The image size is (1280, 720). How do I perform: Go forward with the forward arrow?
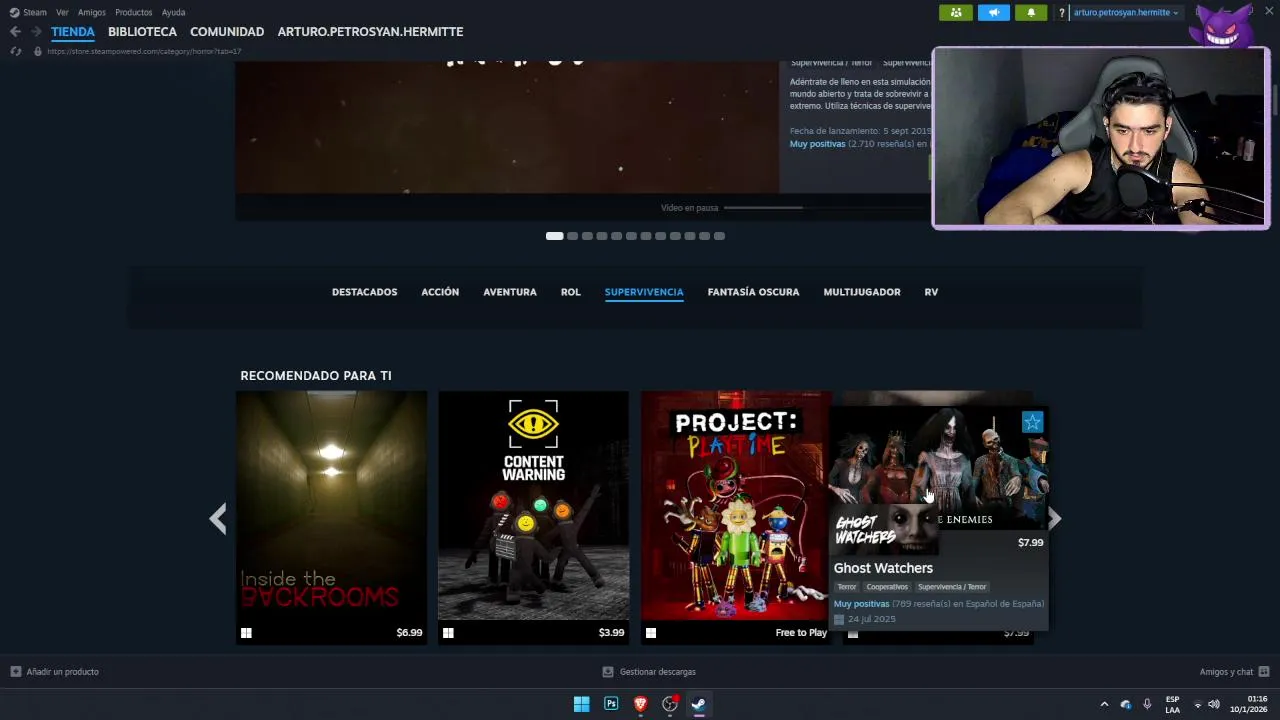click(x=36, y=32)
